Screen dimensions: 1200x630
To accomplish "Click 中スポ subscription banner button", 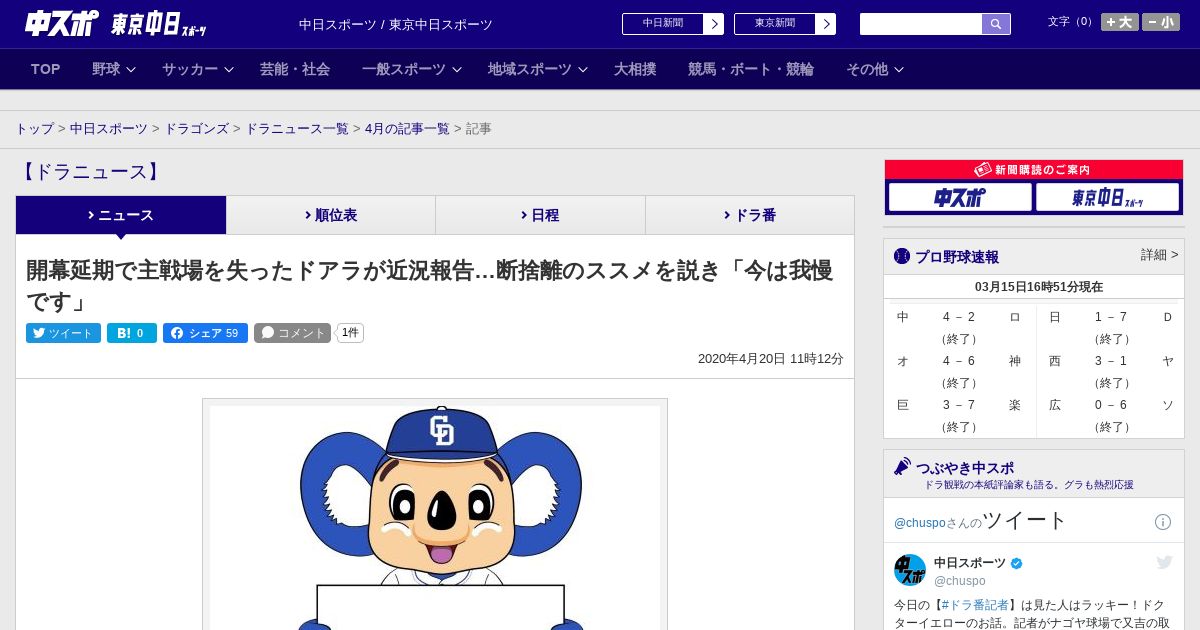I will click(960, 197).
